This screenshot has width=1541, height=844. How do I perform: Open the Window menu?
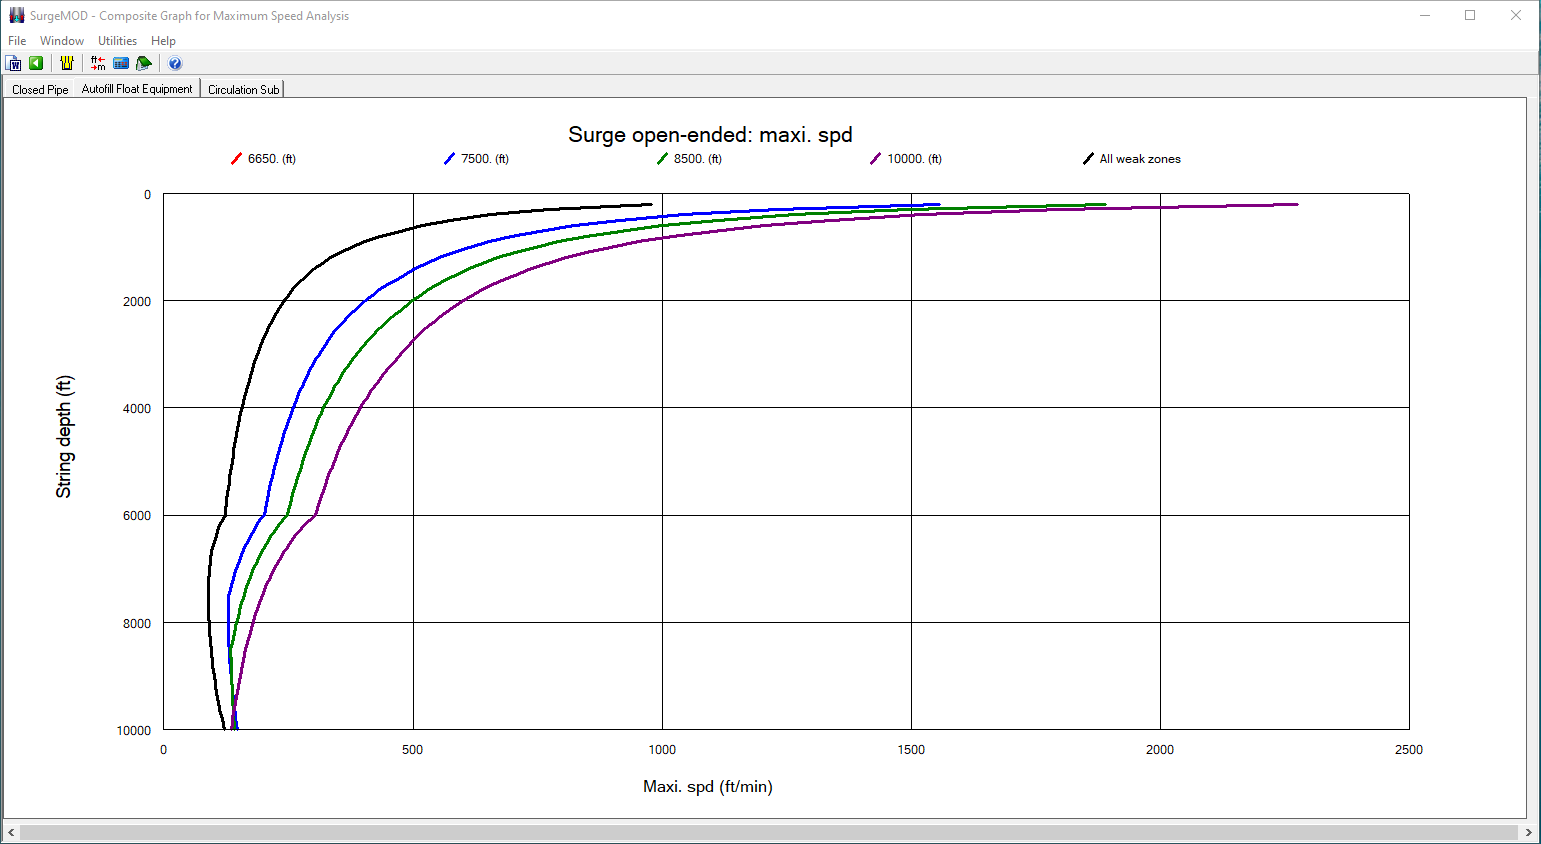[62, 41]
